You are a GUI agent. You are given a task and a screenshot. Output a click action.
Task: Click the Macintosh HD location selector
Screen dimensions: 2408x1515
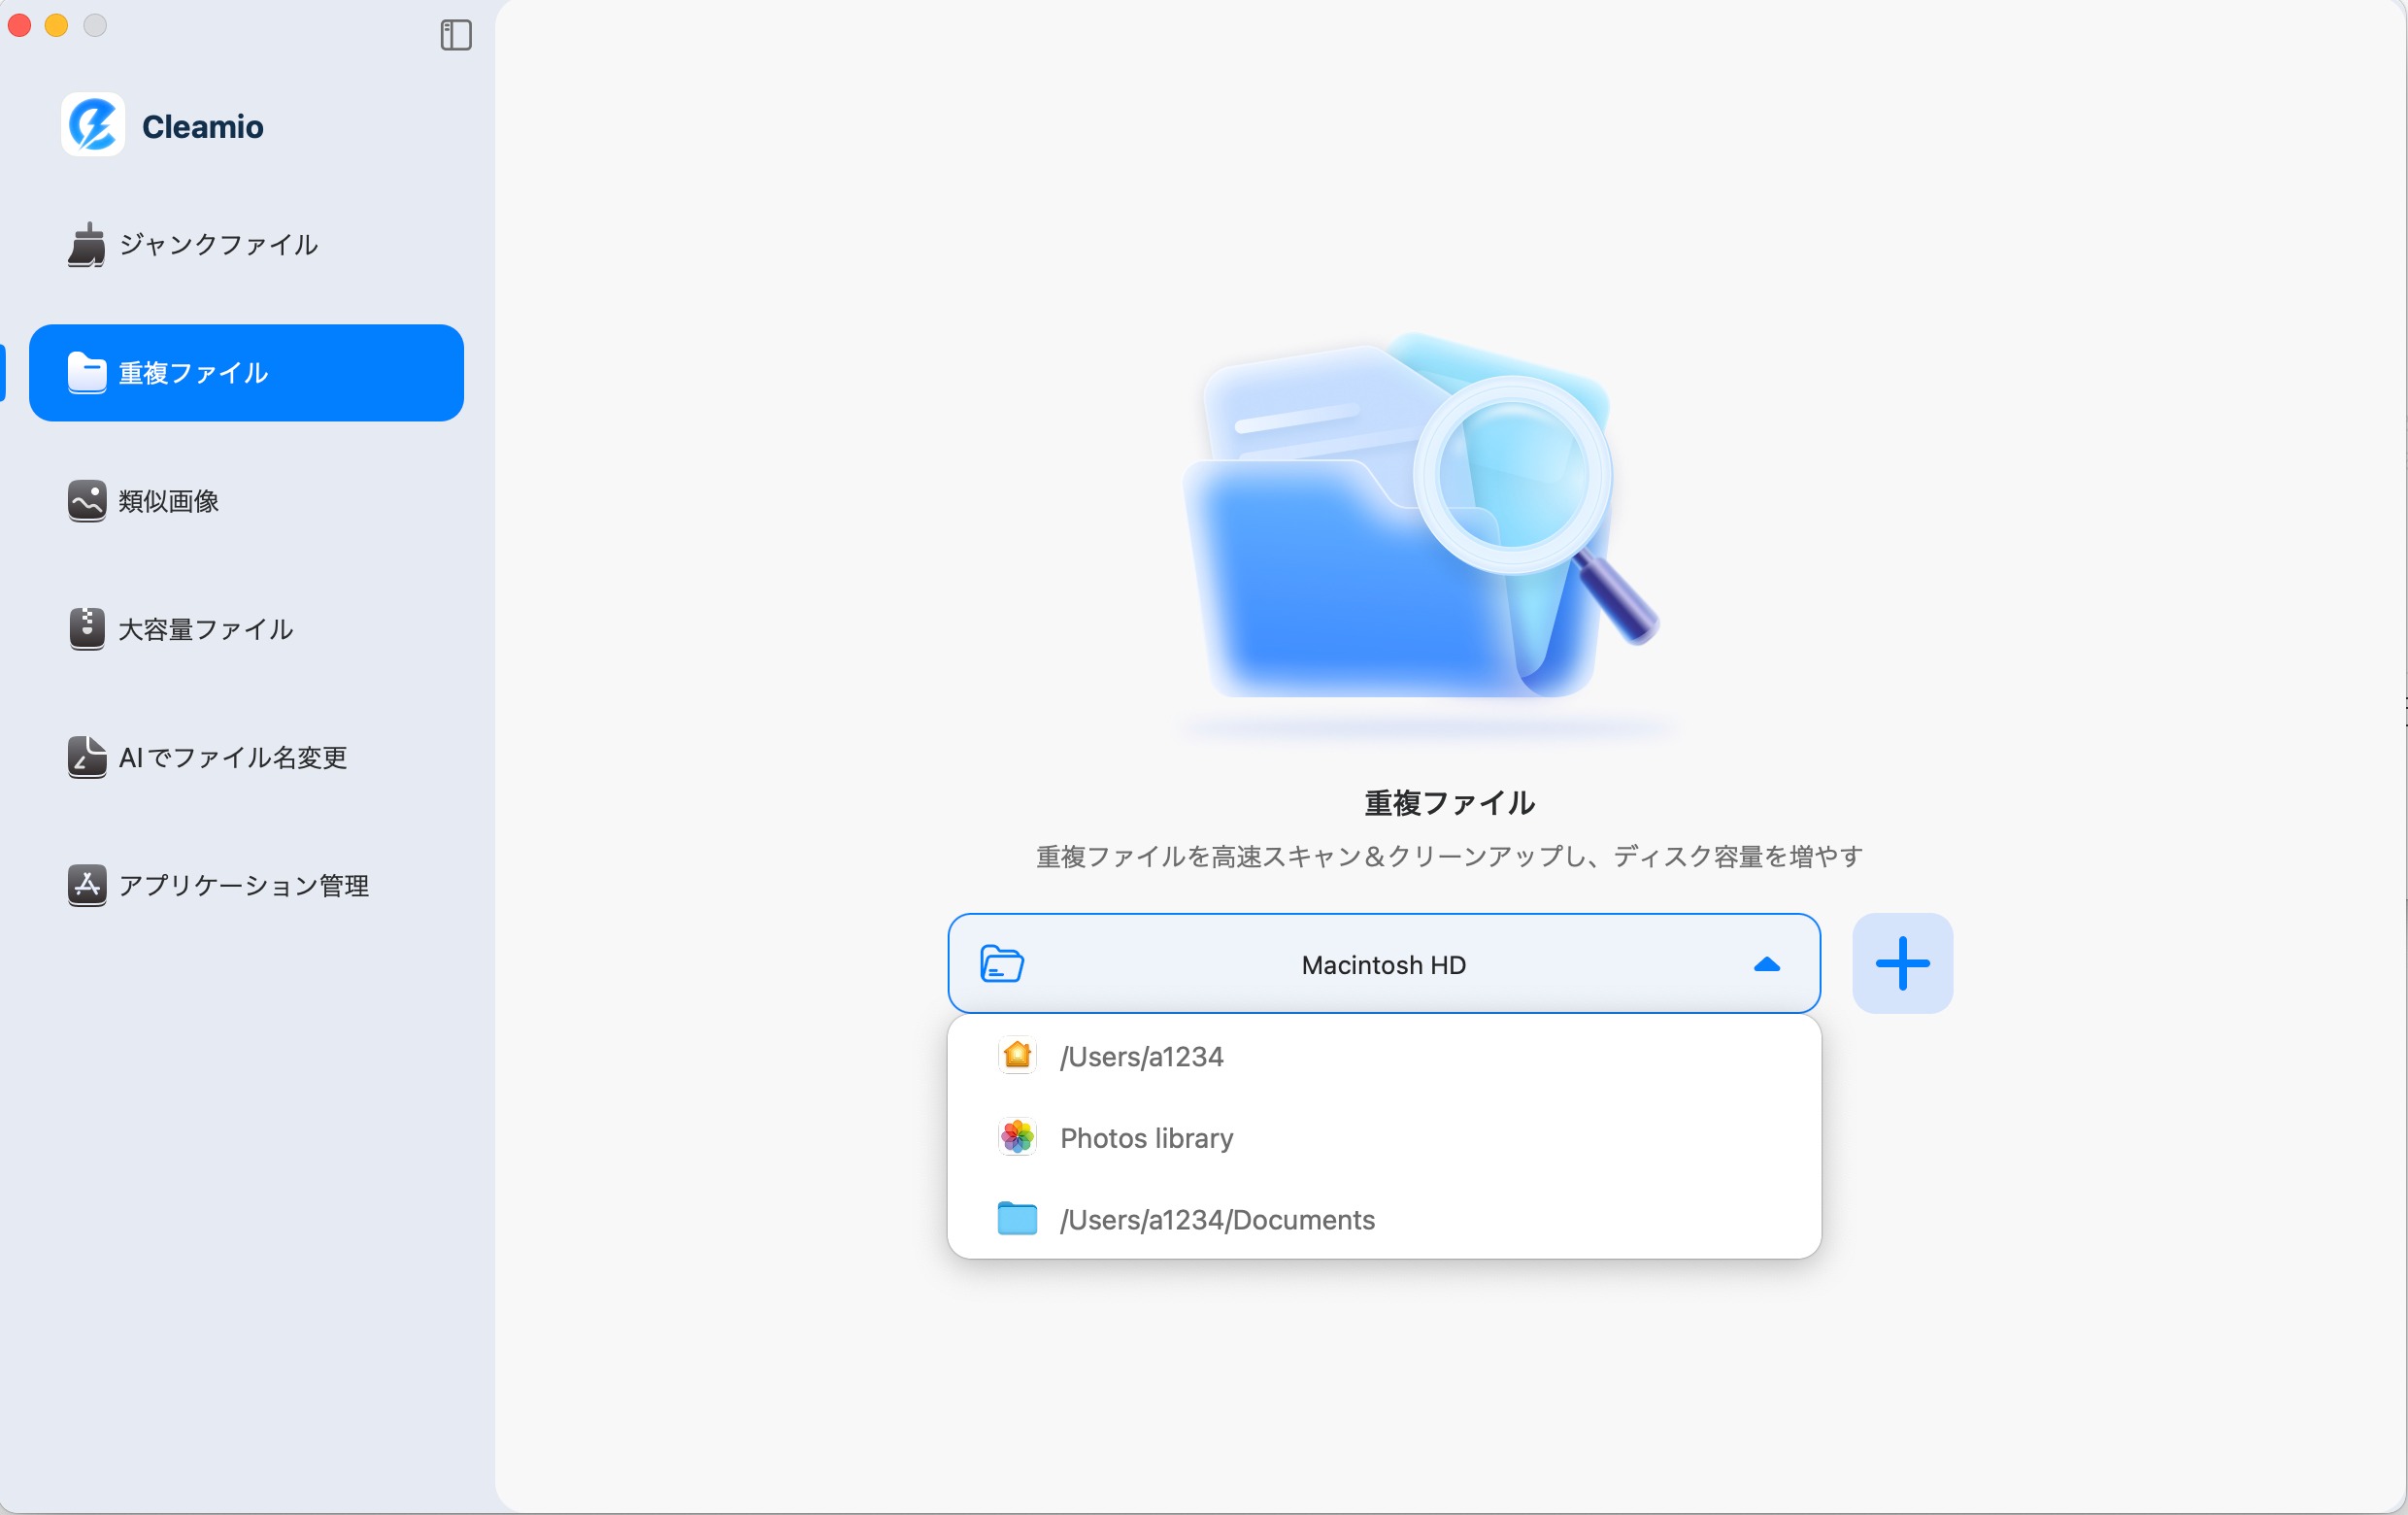pos(1383,963)
